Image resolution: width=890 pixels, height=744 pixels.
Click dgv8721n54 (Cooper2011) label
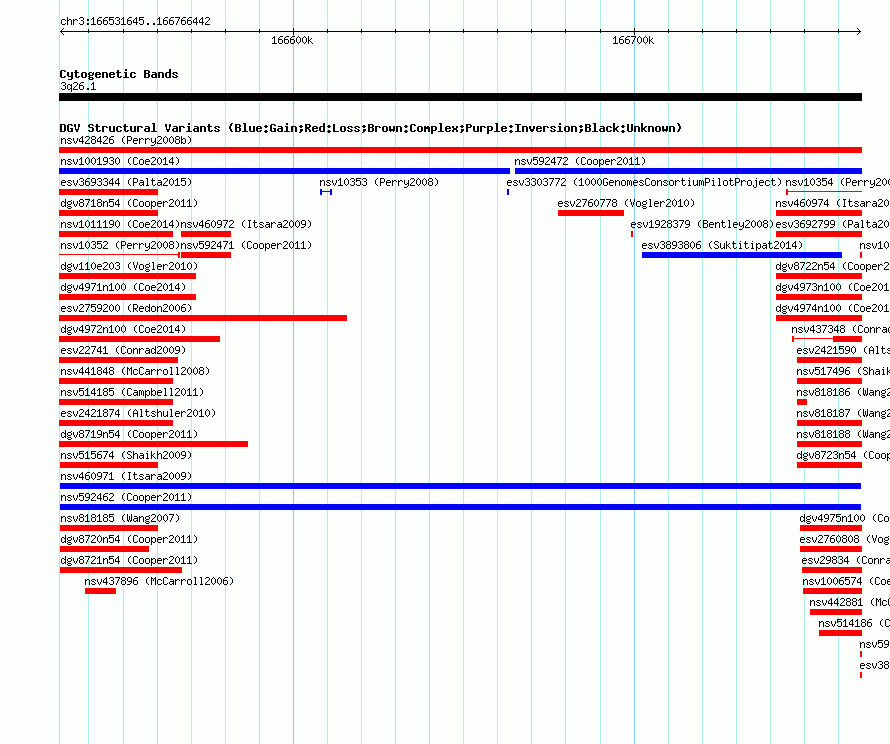pyautogui.click(x=129, y=560)
